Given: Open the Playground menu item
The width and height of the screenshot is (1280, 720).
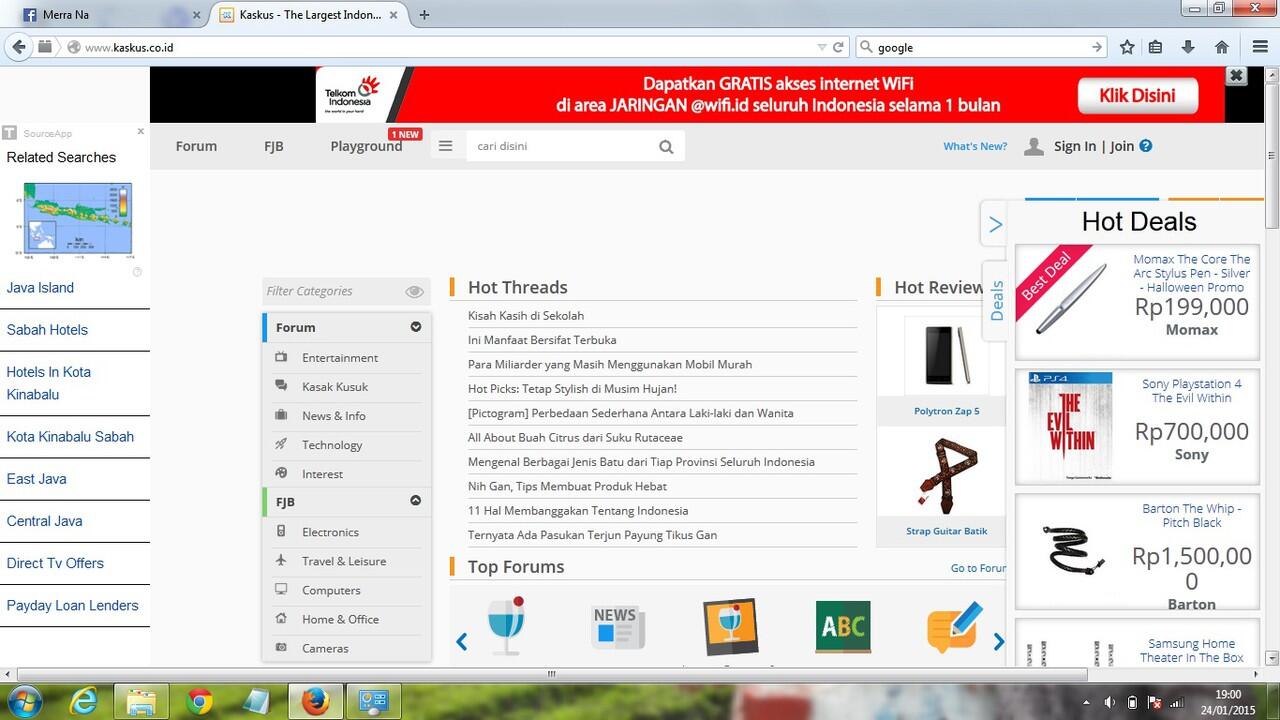Looking at the screenshot, I should tap(366, 146).
